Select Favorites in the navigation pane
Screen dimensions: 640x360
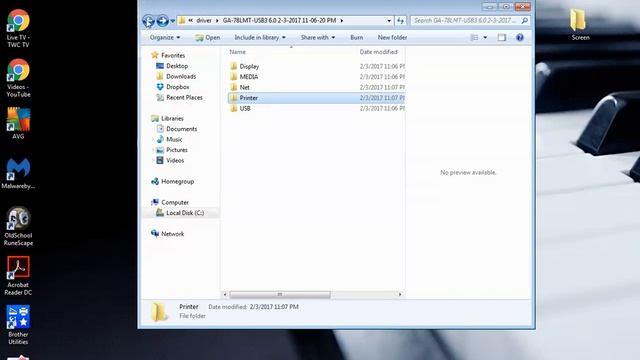click(x=173, y=55)
